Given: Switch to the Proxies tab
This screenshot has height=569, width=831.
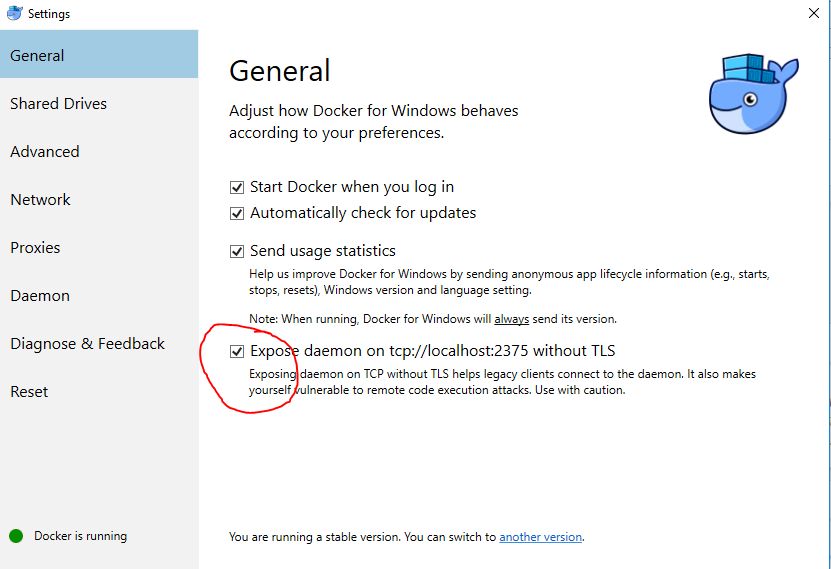Looking at the screenshot, I should tap(36, 248).
